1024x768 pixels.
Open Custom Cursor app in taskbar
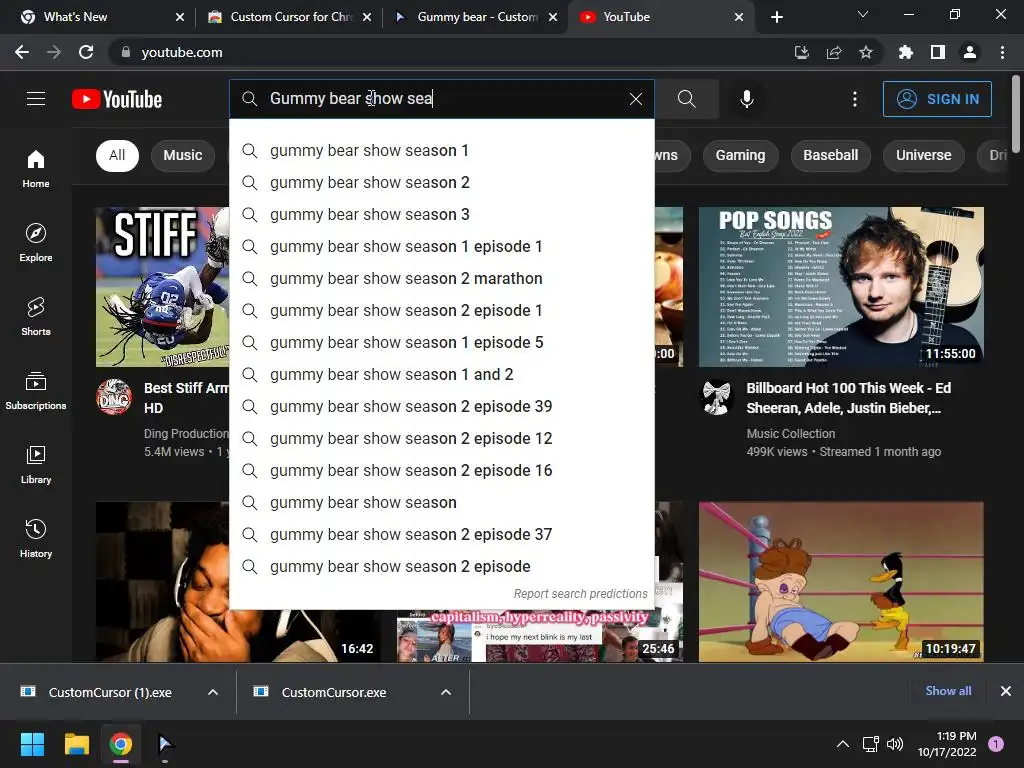[x=165, y=744]
